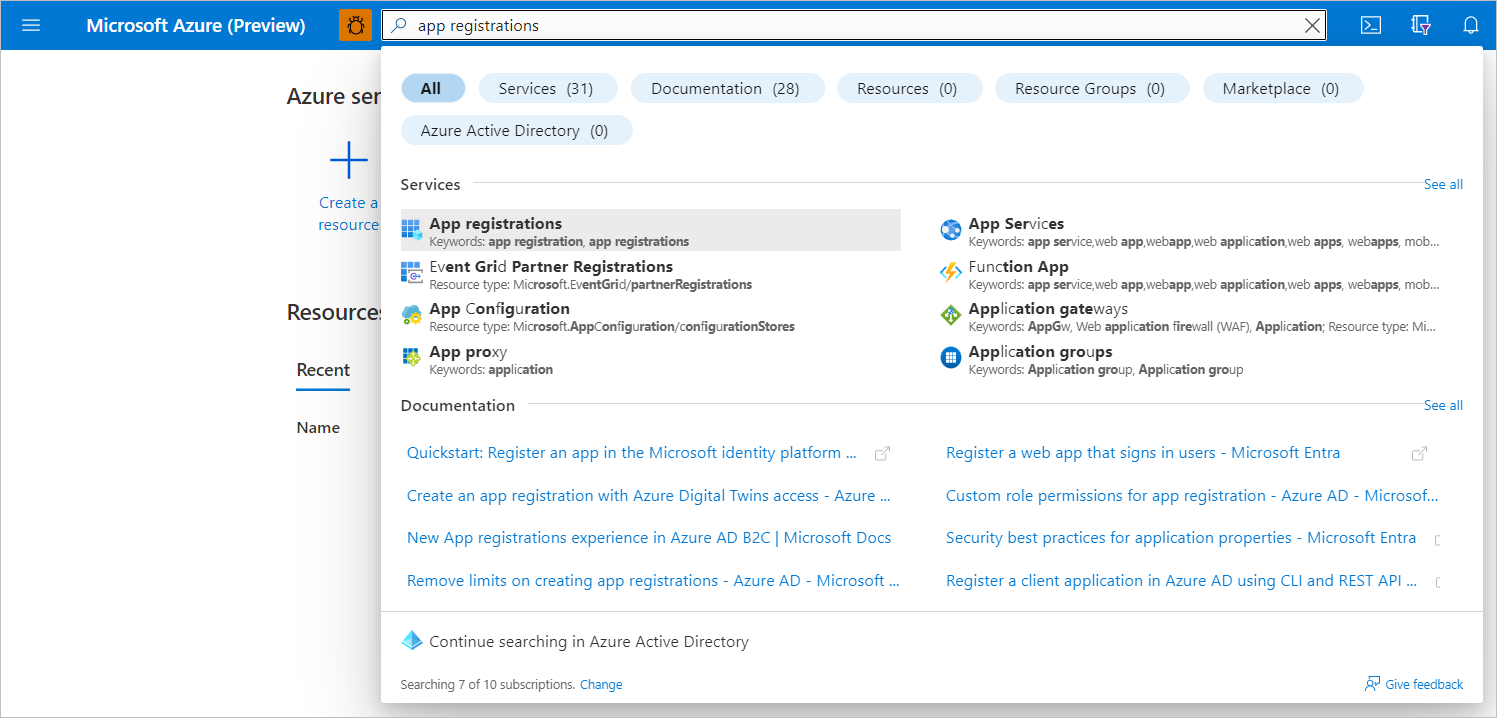This screenshot has width=1497, height=718.
Task: Open App Configuration service result
Action: (x=651, y=316)
